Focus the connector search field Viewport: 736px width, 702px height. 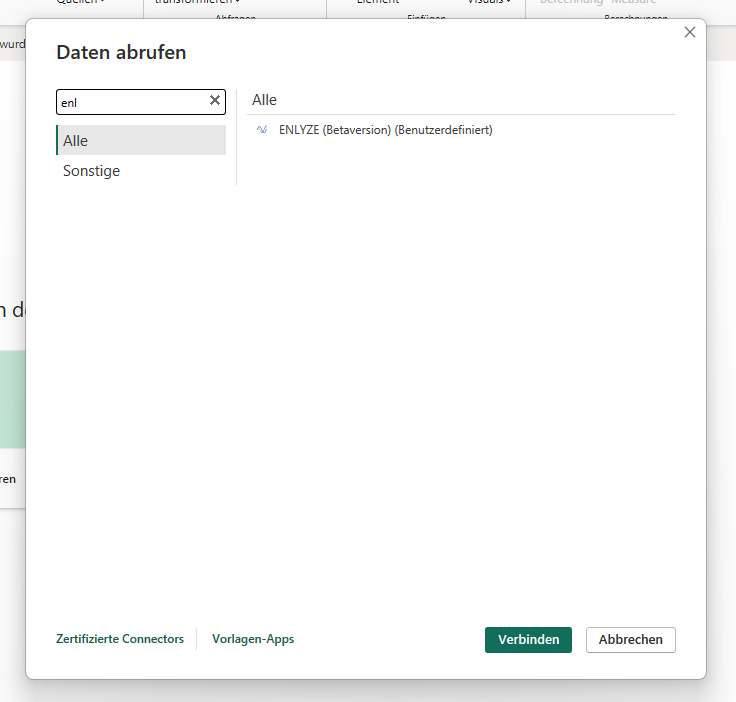coord(130,102)
